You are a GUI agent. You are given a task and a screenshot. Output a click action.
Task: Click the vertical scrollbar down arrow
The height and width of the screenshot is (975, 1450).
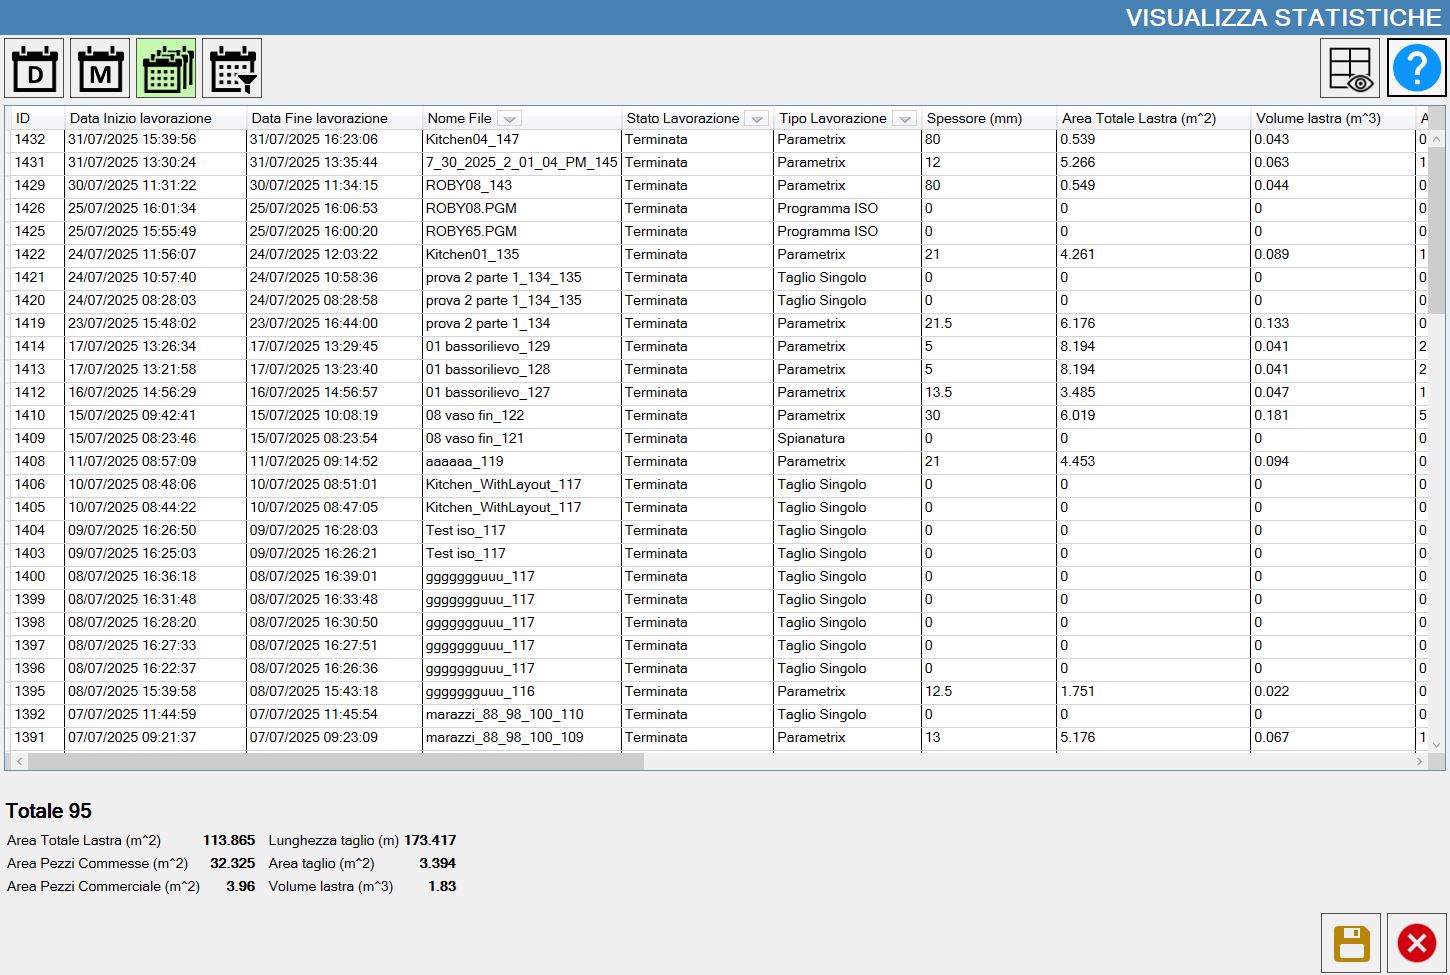[x=1436, y=744]
